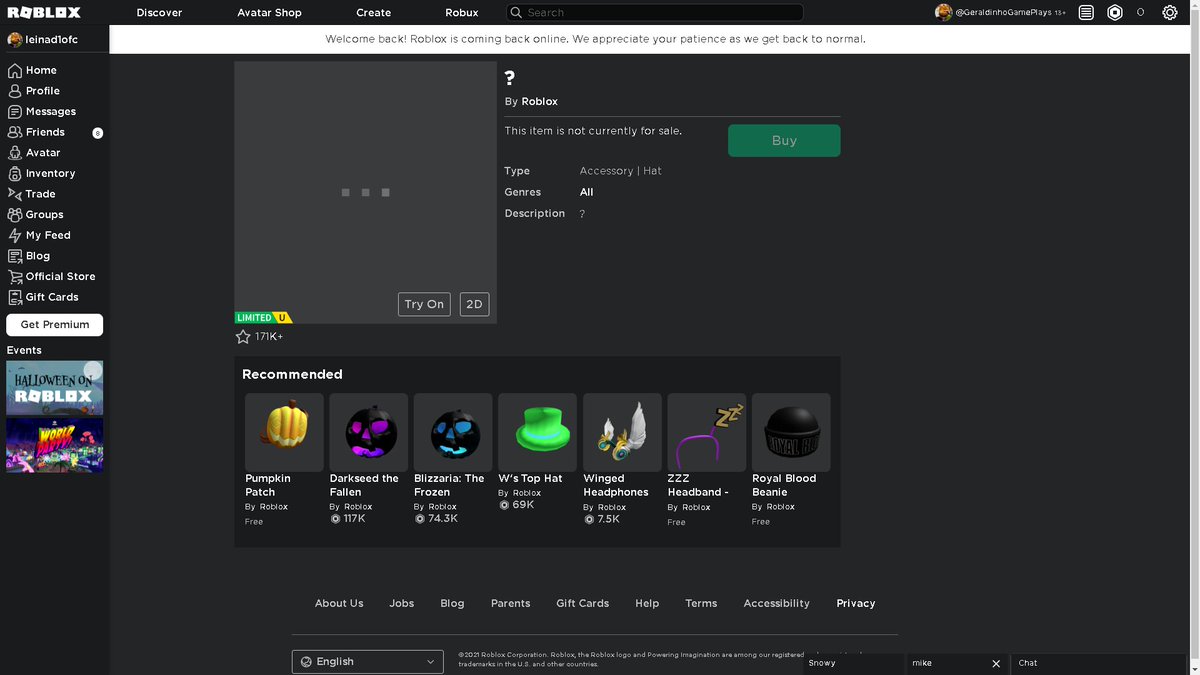The width and height of the screenshot is (1200, 675).
Task: Open ZZZ Headband recommended item
Action: (x=707, y=432)
